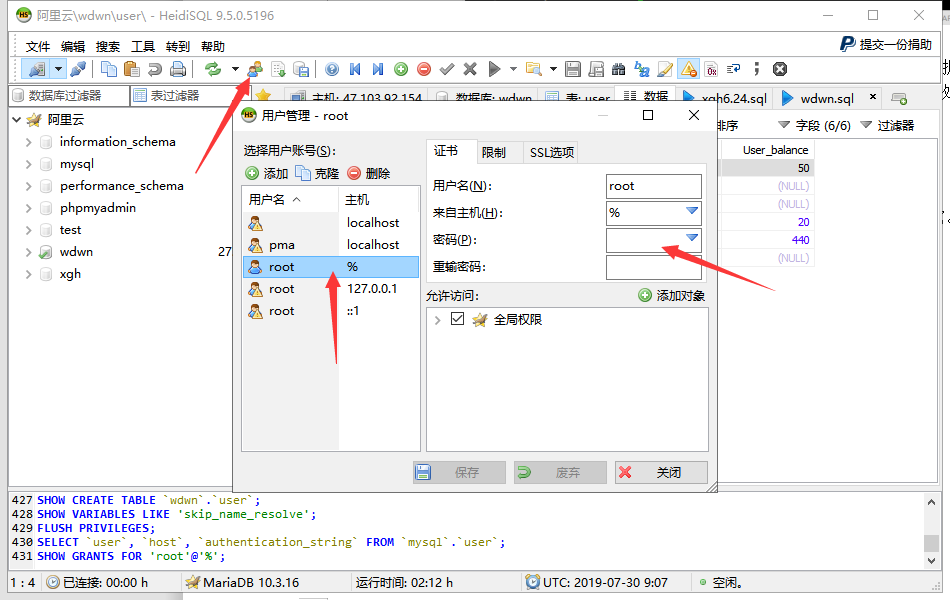Select the root 127.0.0.1 user row
Viewport: 950px width, 600px height.
[x=331, y=289]
